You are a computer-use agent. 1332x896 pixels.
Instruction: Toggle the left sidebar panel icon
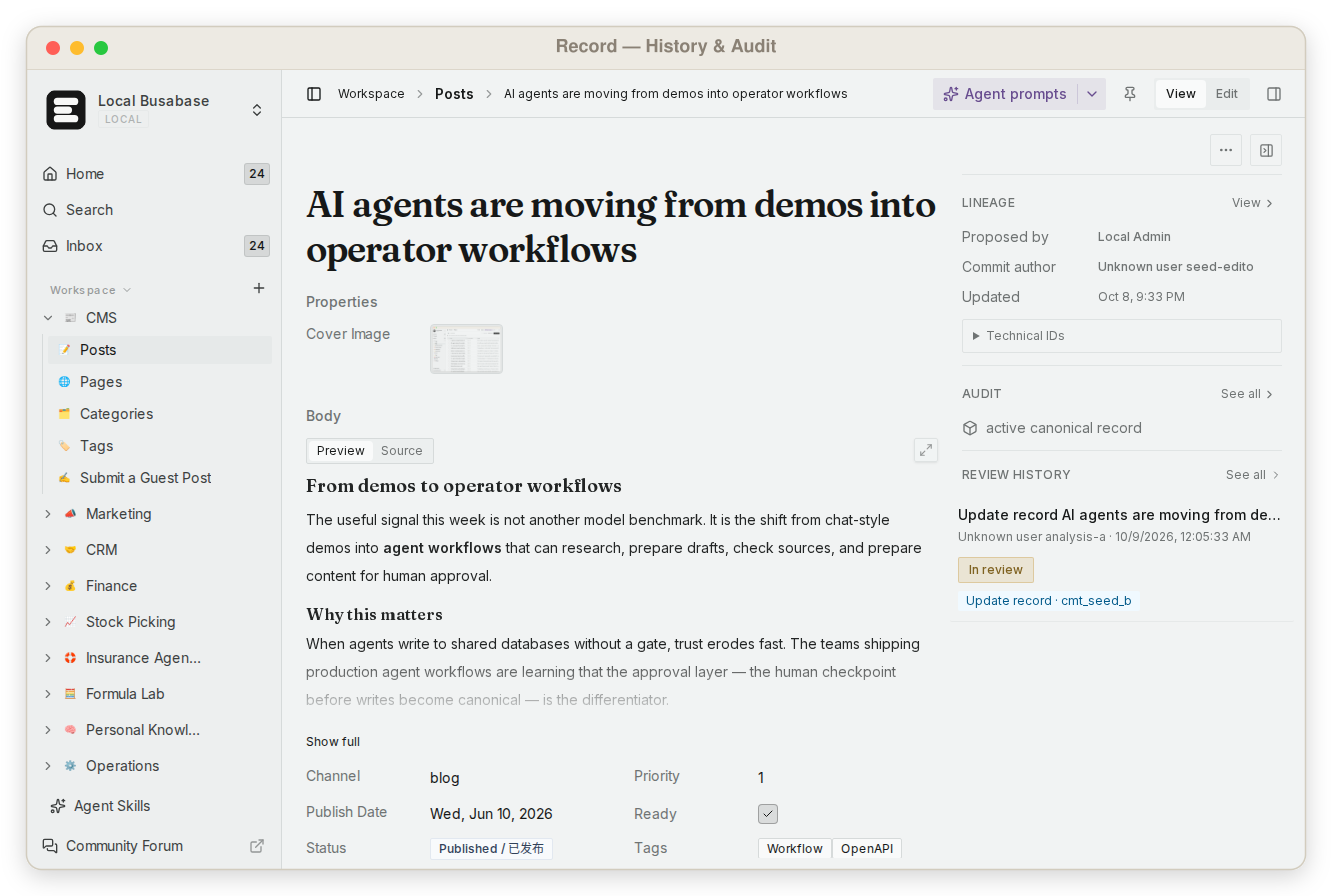(x=314, y=94)
